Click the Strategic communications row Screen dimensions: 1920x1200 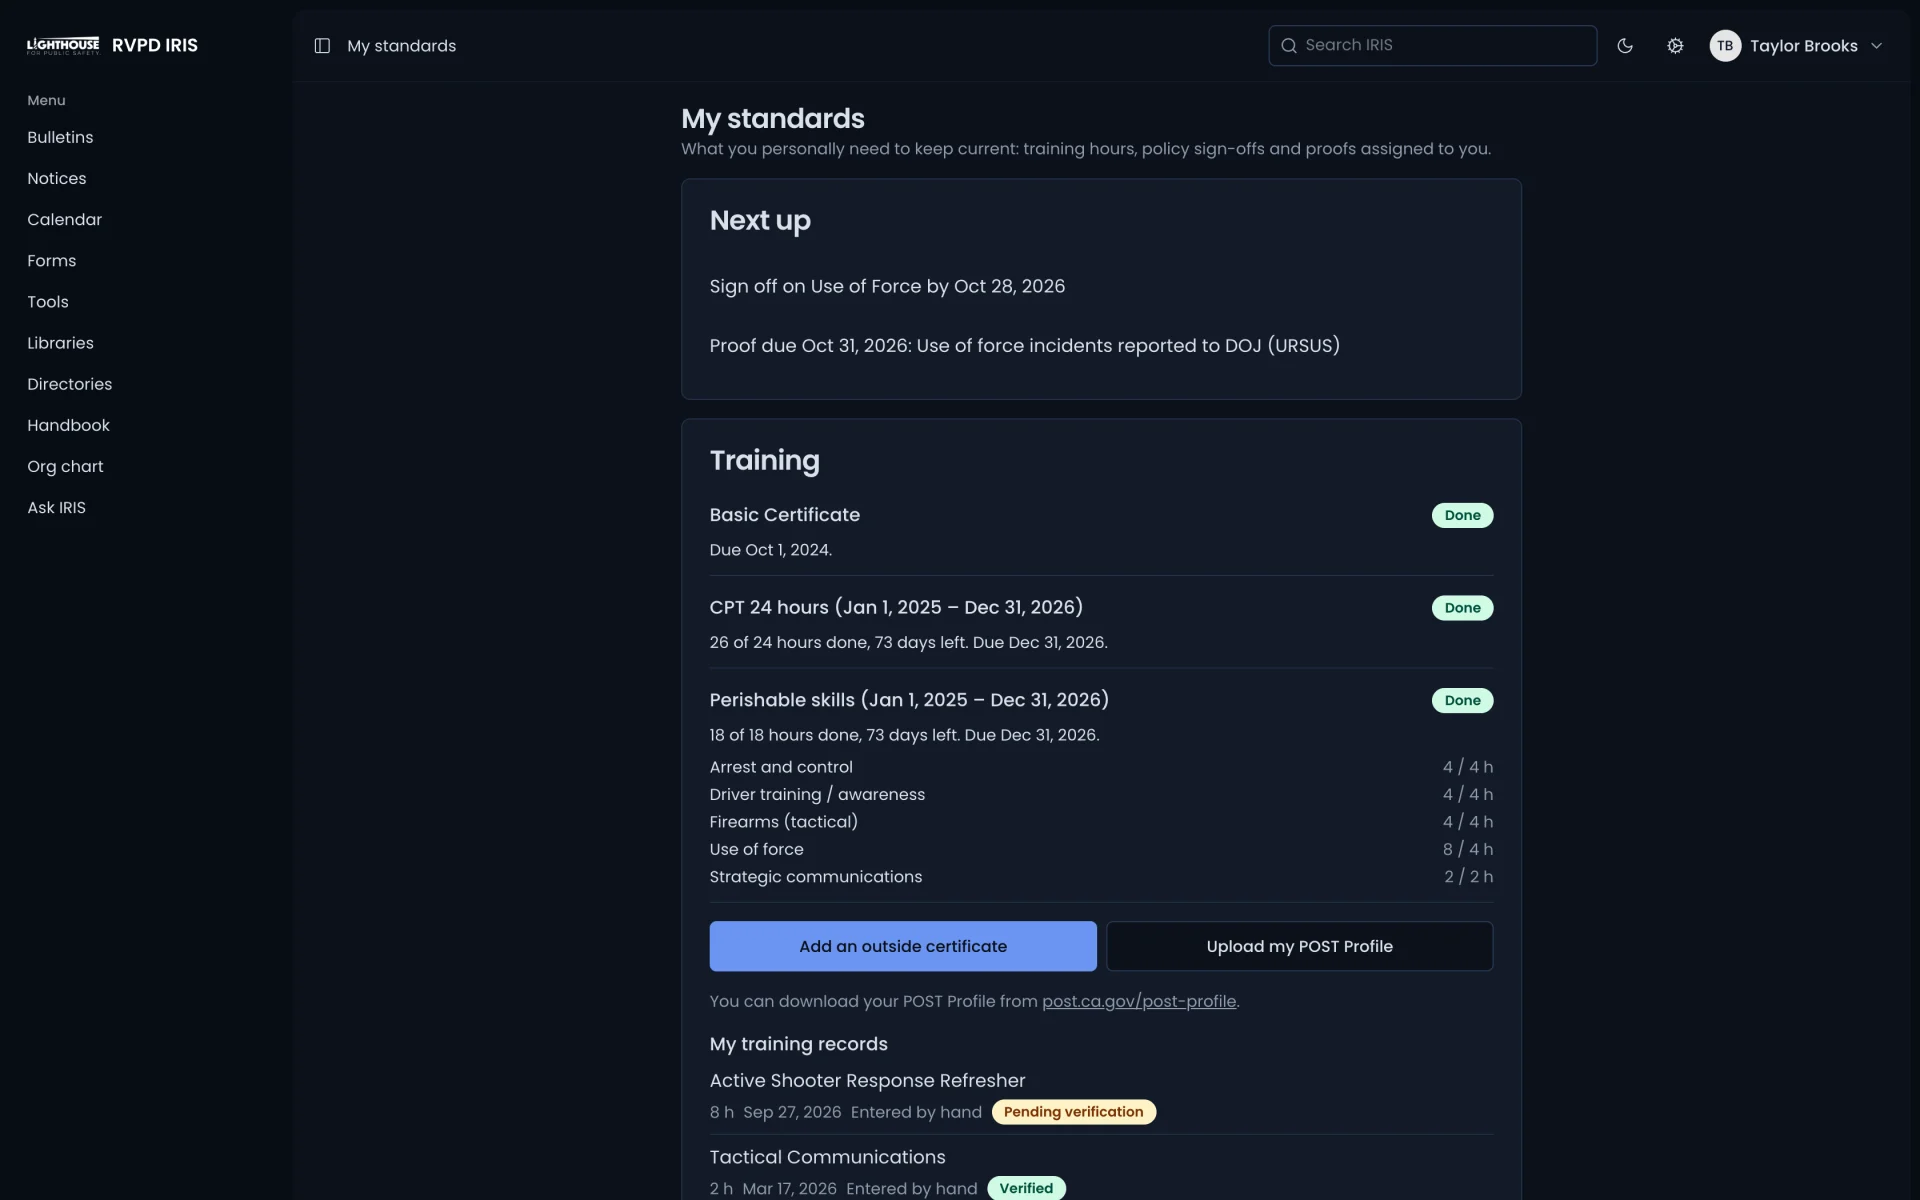point(1101,877)
